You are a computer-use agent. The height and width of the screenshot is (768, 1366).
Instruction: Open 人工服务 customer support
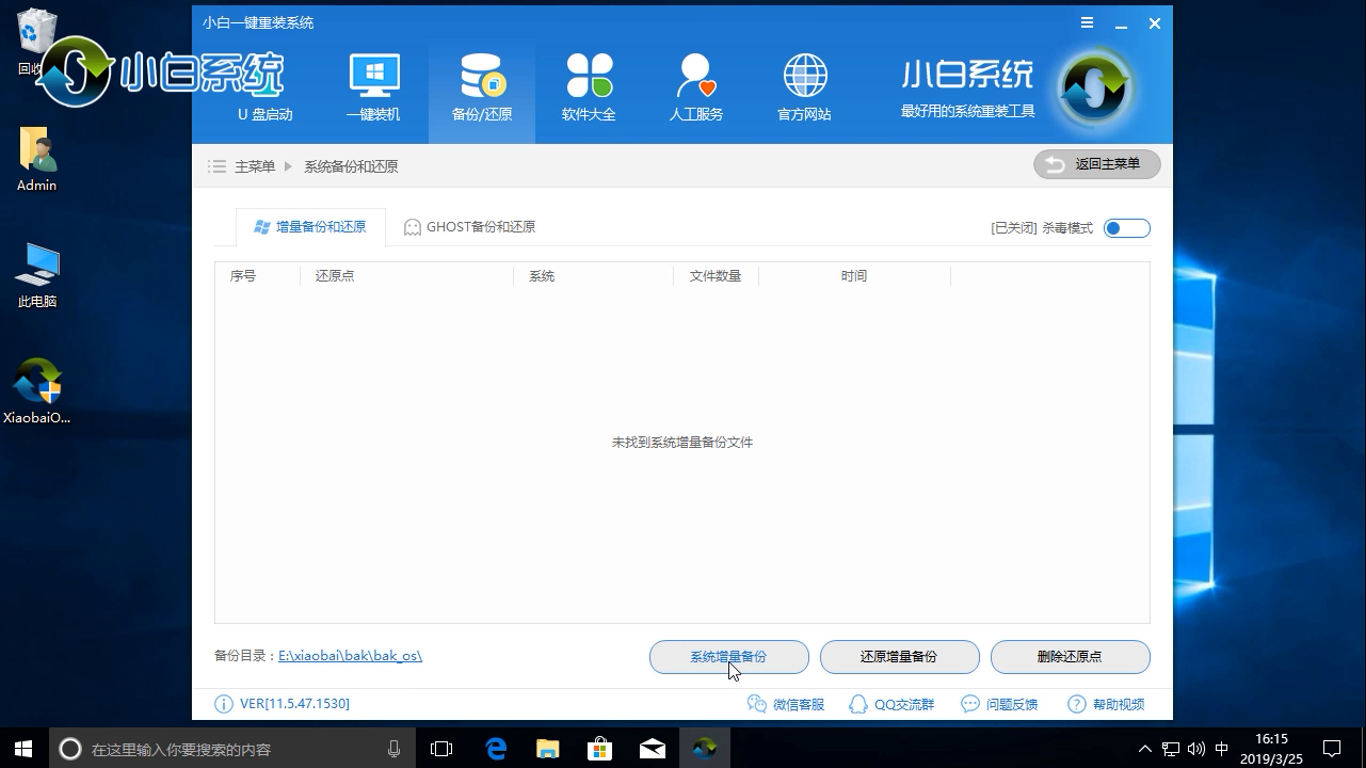[695, 88]
